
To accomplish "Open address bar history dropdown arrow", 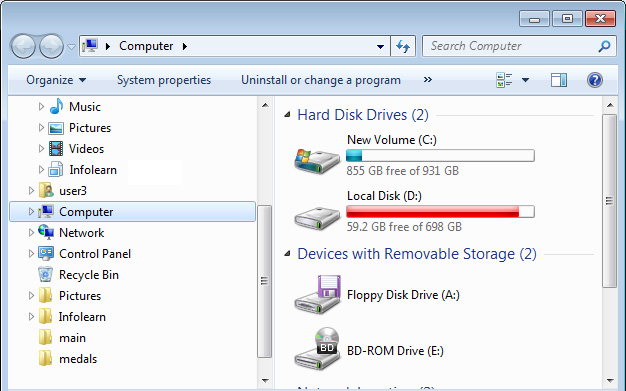I will (x=380, y=46).
